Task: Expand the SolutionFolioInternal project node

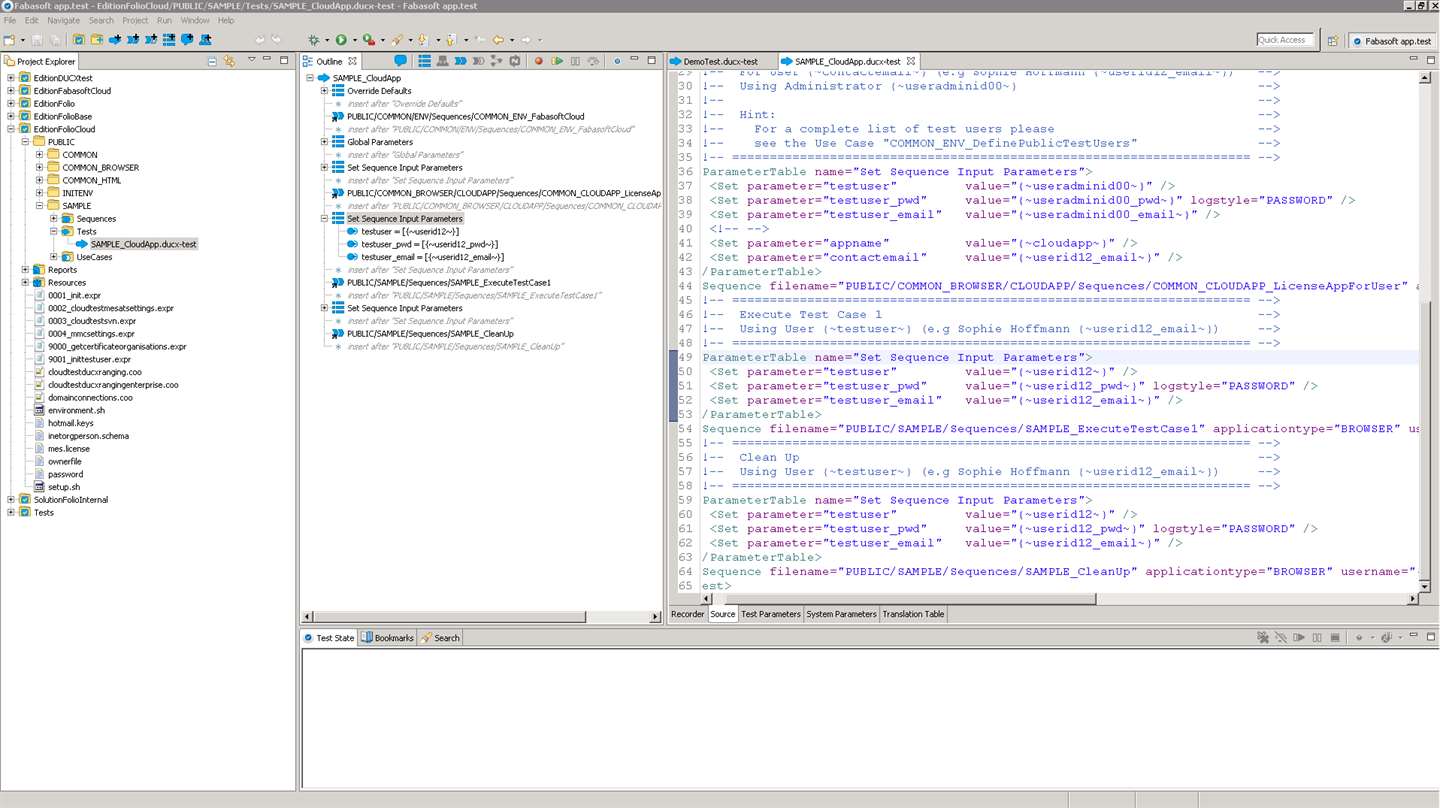Action: tap(11, 500)
